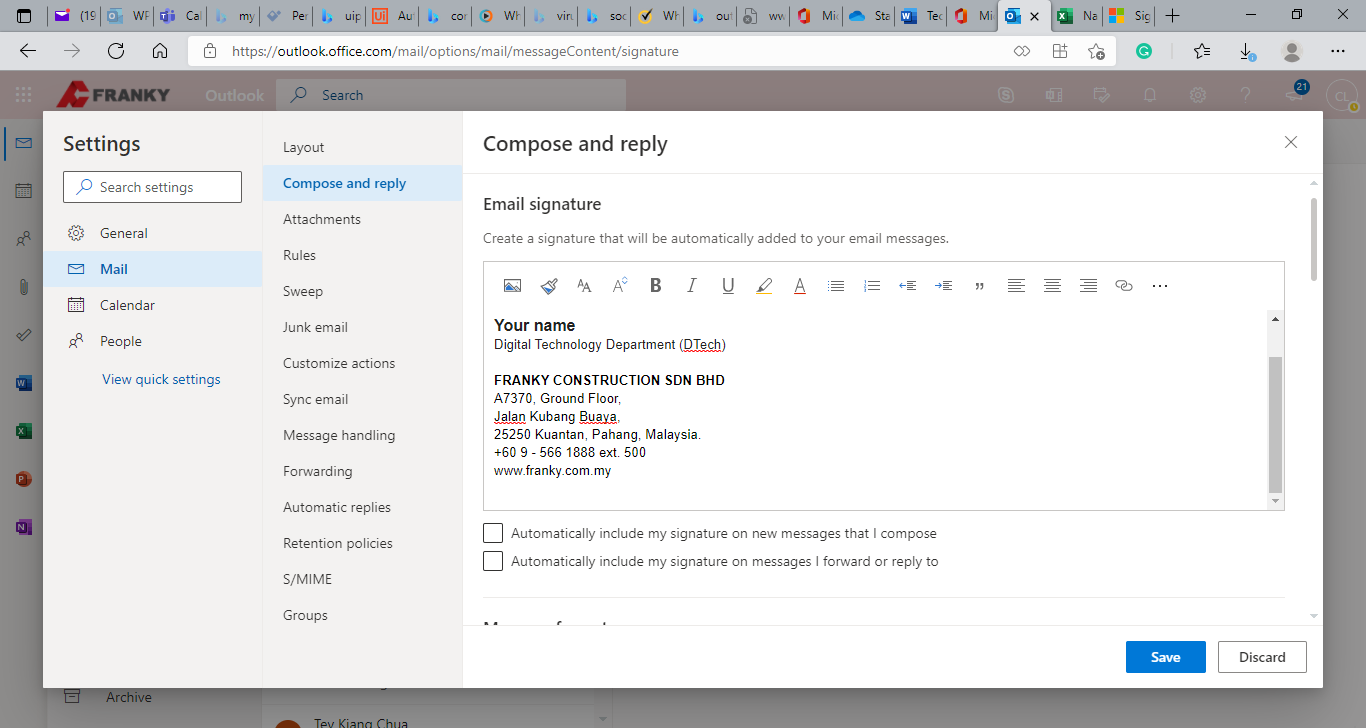The height and width of the screenshot is (728, 1366).
Task: Open the Outlook app launcher waffle
Action: coord(23,95)
